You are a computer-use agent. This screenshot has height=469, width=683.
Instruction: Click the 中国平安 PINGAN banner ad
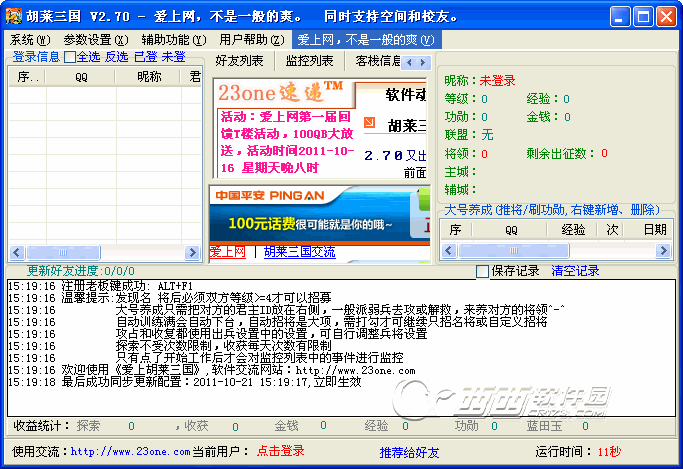point(320,214)
